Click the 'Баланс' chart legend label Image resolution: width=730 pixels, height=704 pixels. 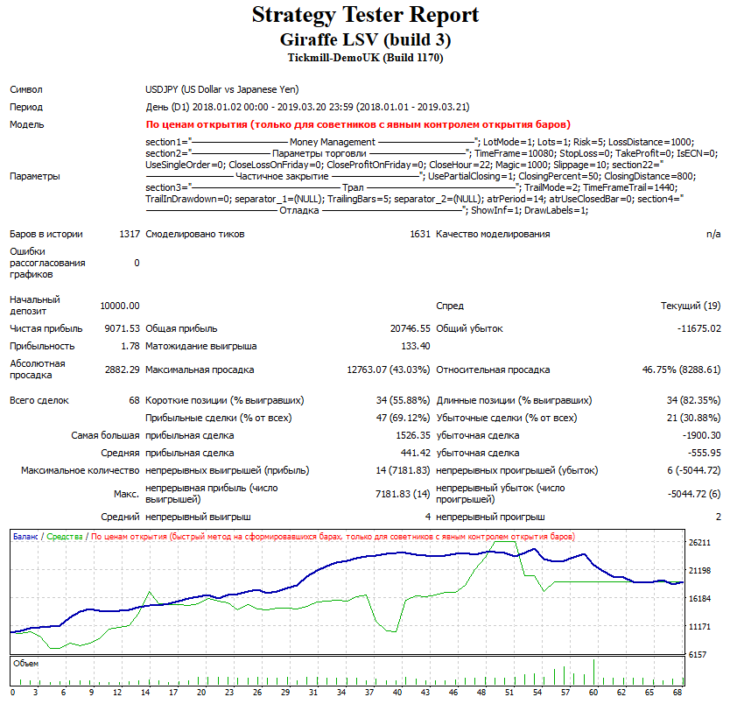[x=26, y=536]
